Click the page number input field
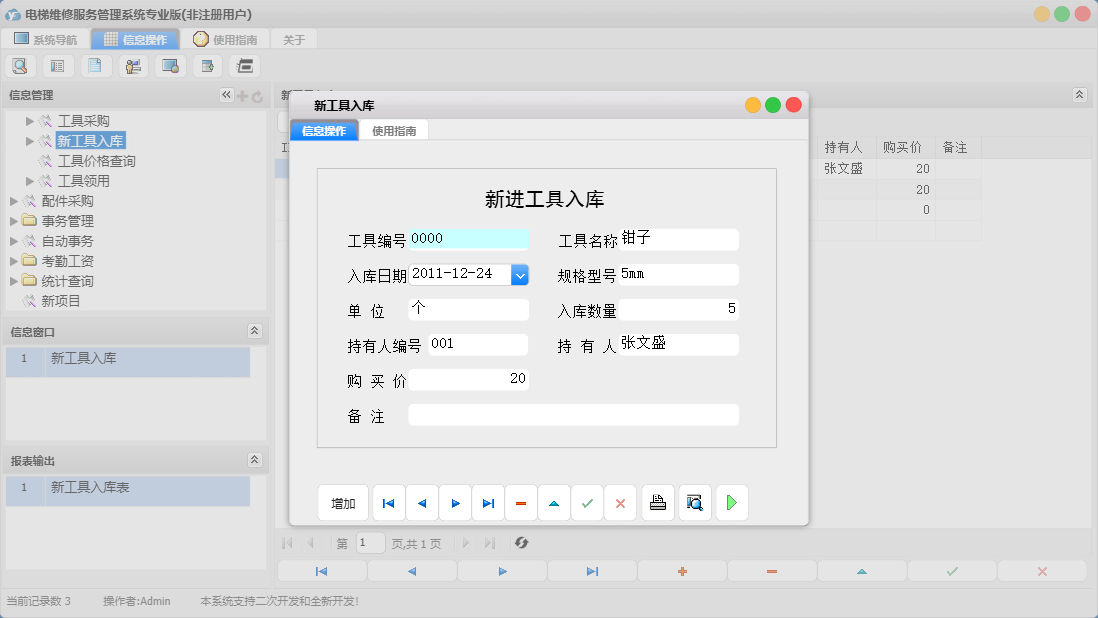This screenshot has width=1098, height=618. click(370, 543)
